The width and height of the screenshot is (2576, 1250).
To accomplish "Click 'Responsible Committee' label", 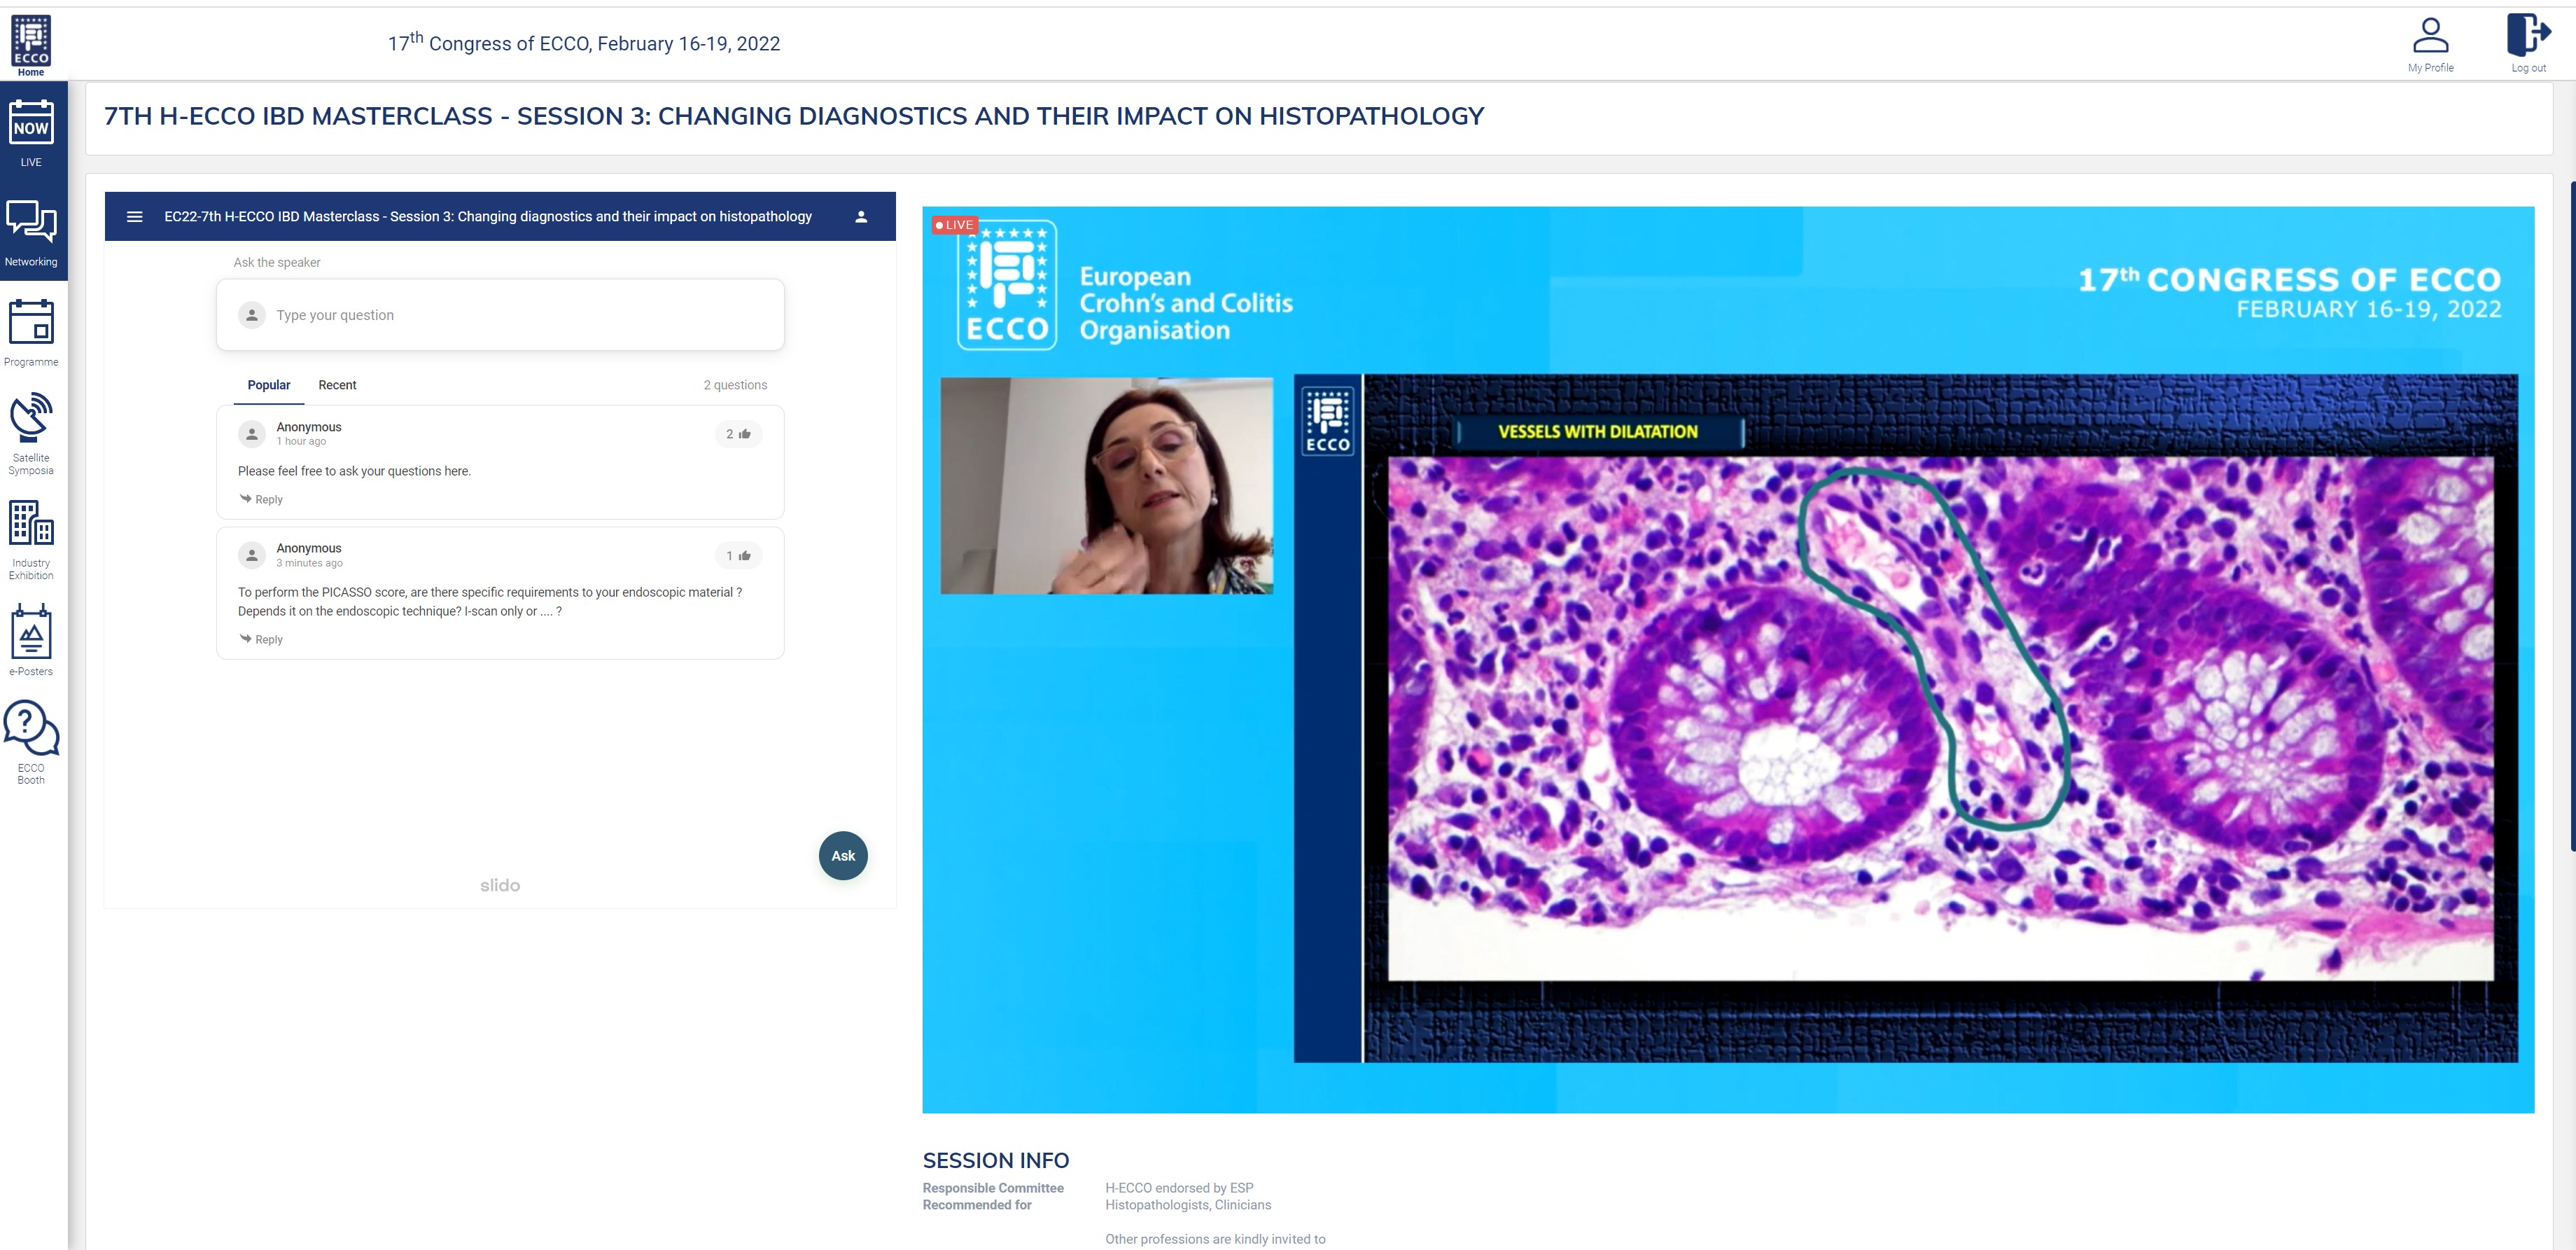I will [x=993, y=1188].
